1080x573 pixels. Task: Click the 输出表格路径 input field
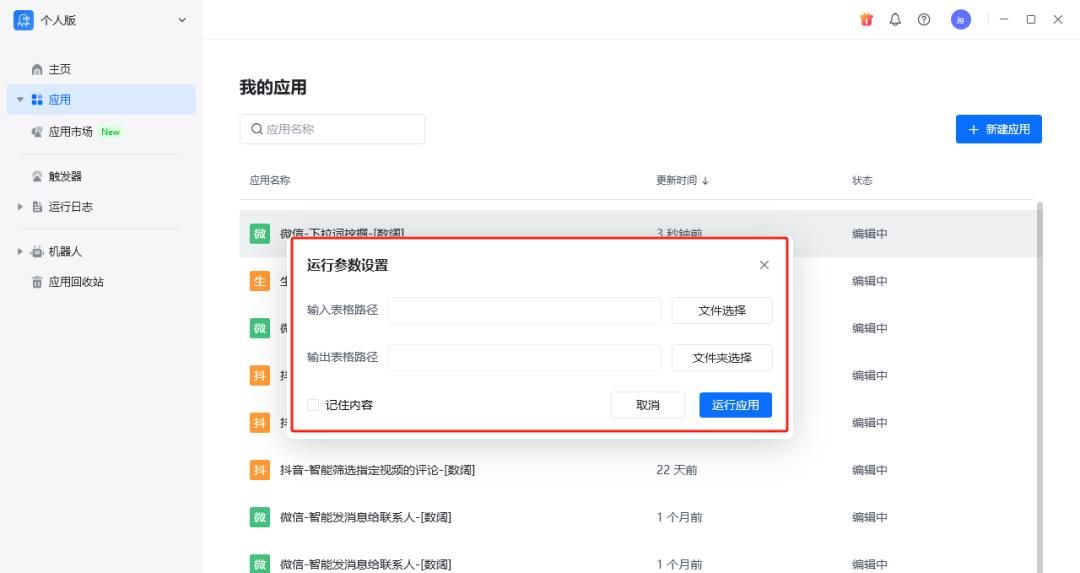(x=525, y=357)
